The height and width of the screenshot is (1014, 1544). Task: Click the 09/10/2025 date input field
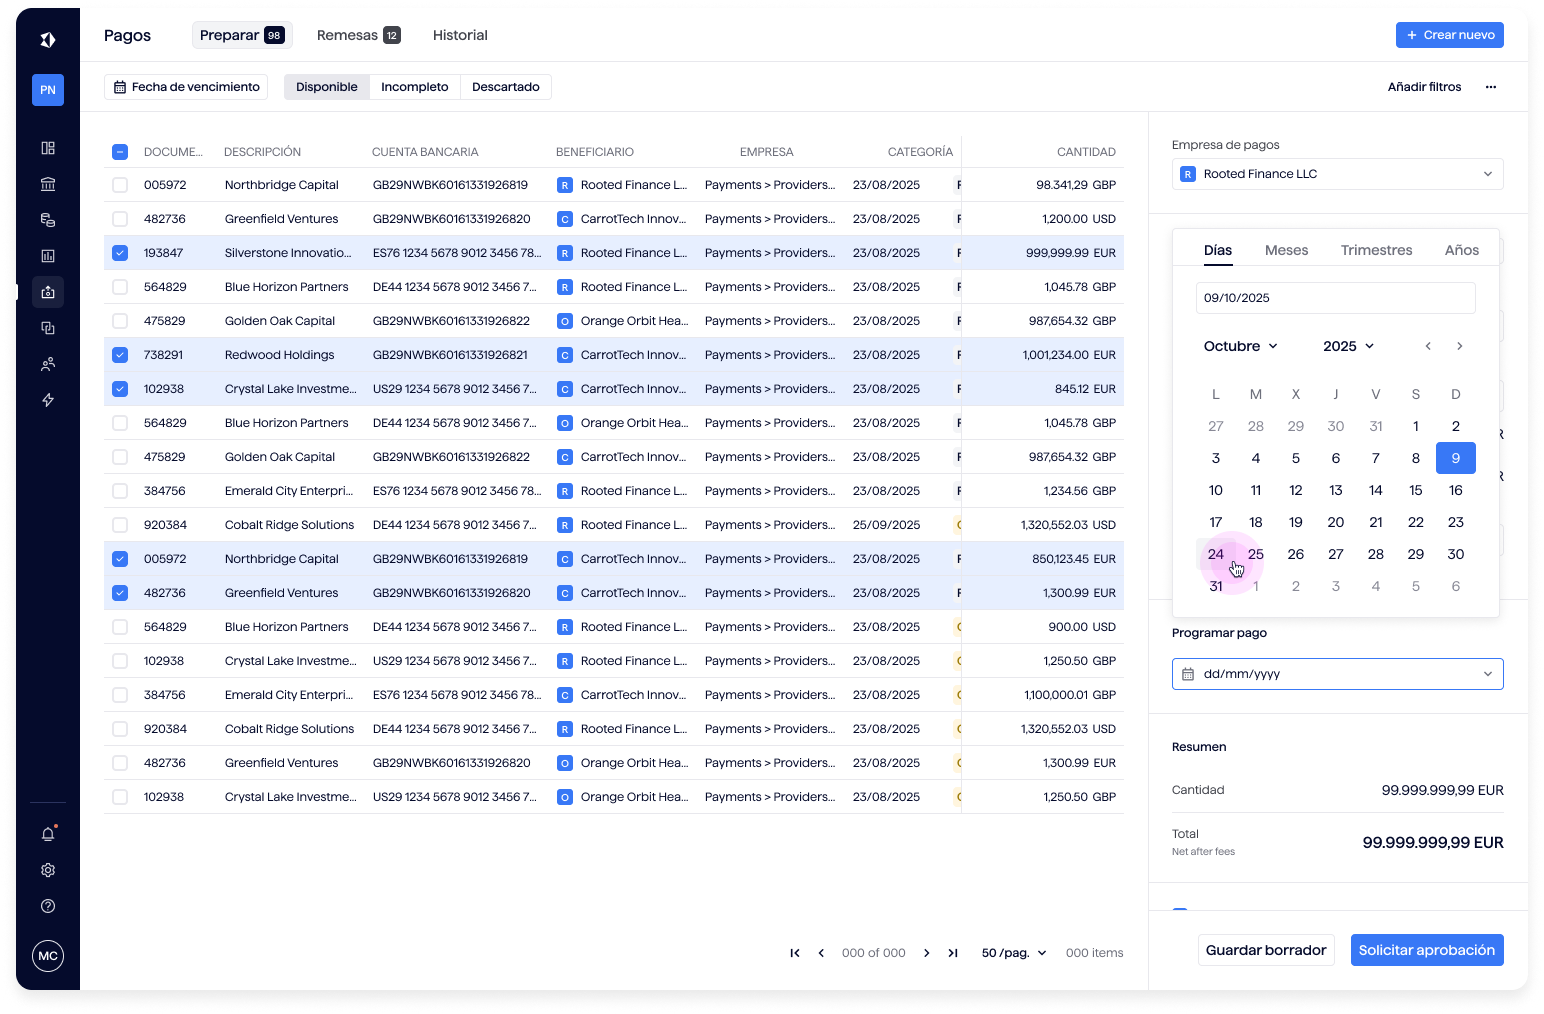click(1335, 298)
